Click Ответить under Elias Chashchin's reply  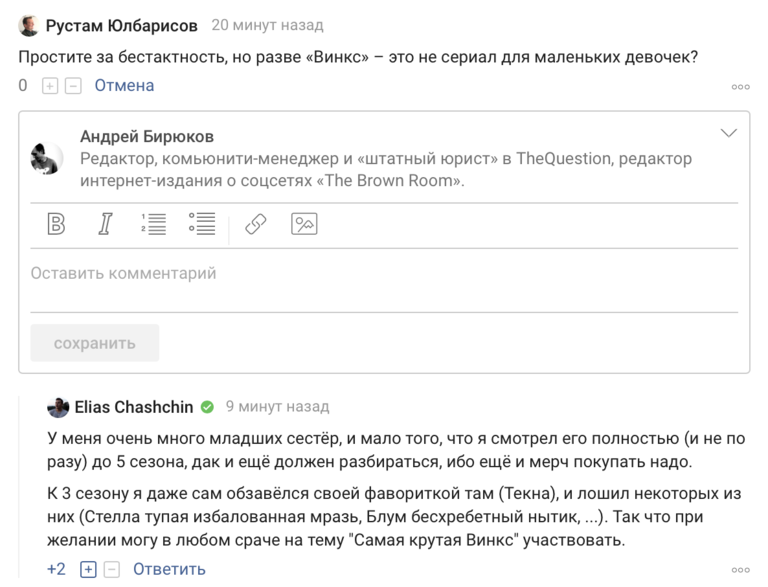point(169,569)
